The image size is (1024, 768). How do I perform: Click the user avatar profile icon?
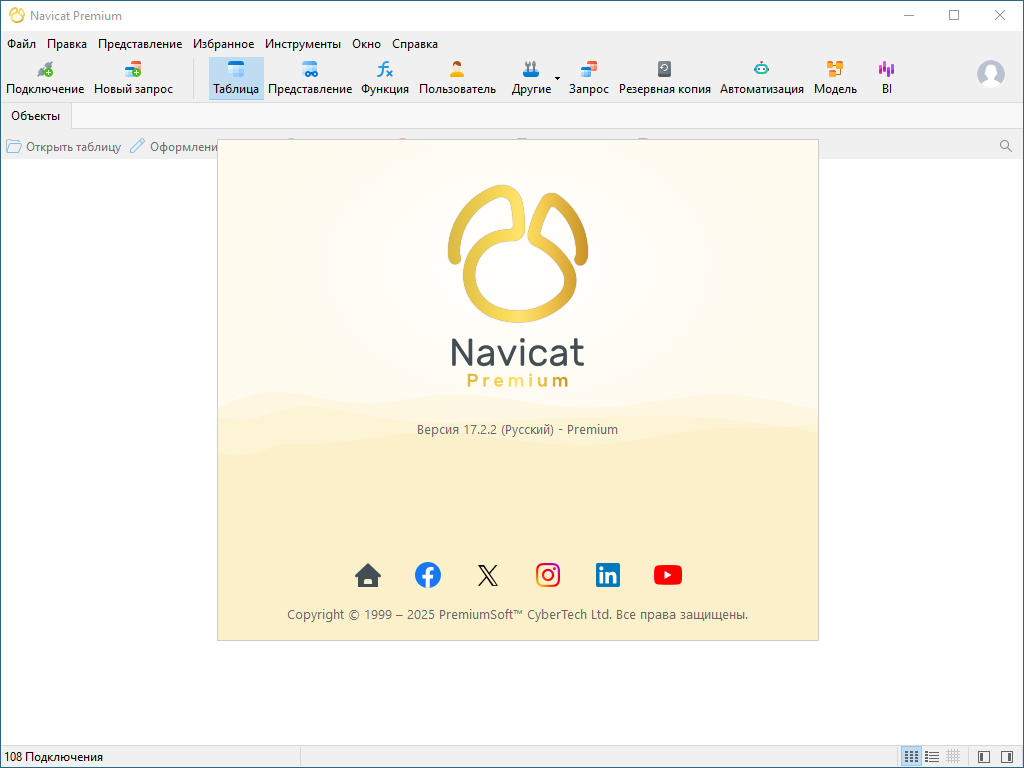[991, 74]
